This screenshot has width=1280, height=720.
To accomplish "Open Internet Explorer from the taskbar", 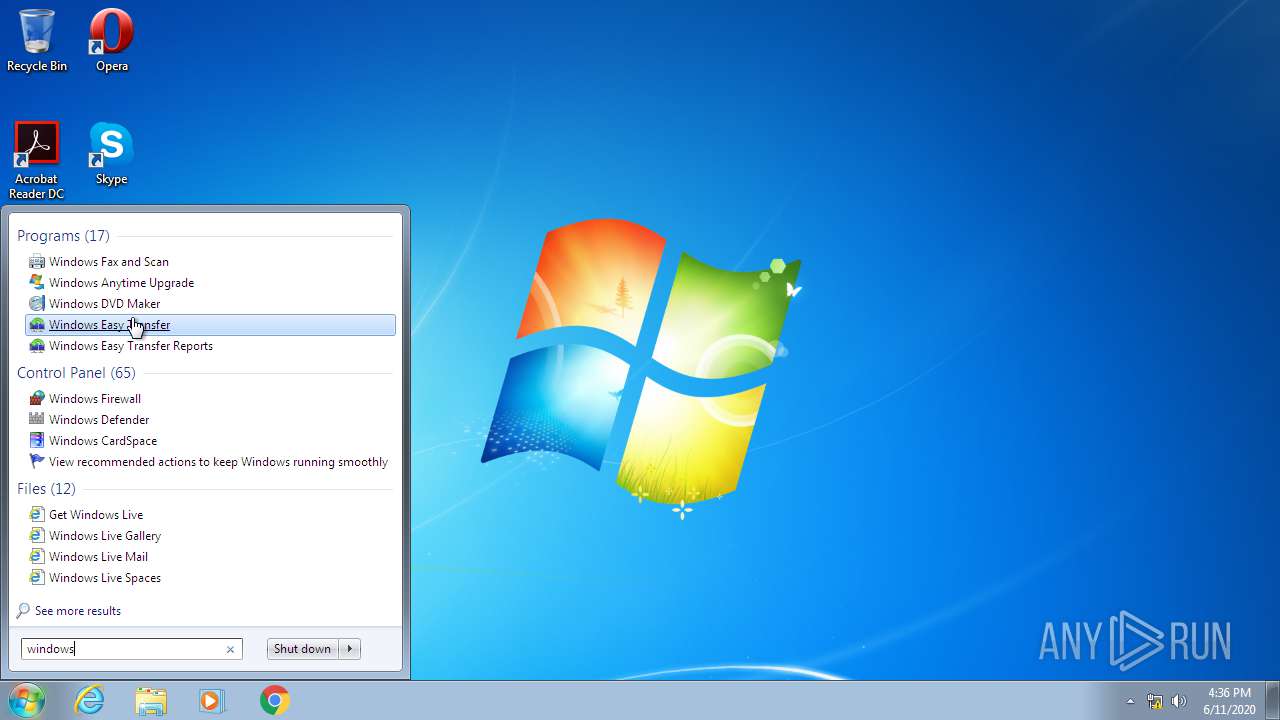I will 90,700.
